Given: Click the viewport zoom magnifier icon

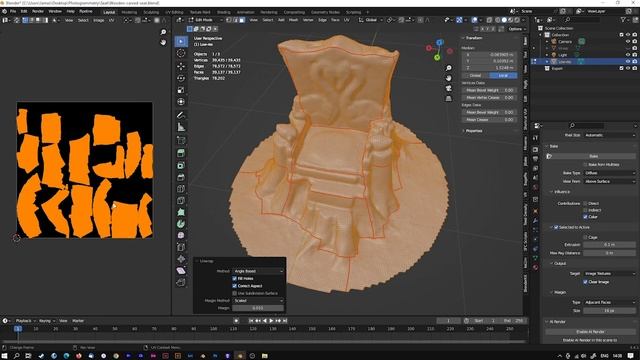Looking at the screenshot, I should point(449,68).
